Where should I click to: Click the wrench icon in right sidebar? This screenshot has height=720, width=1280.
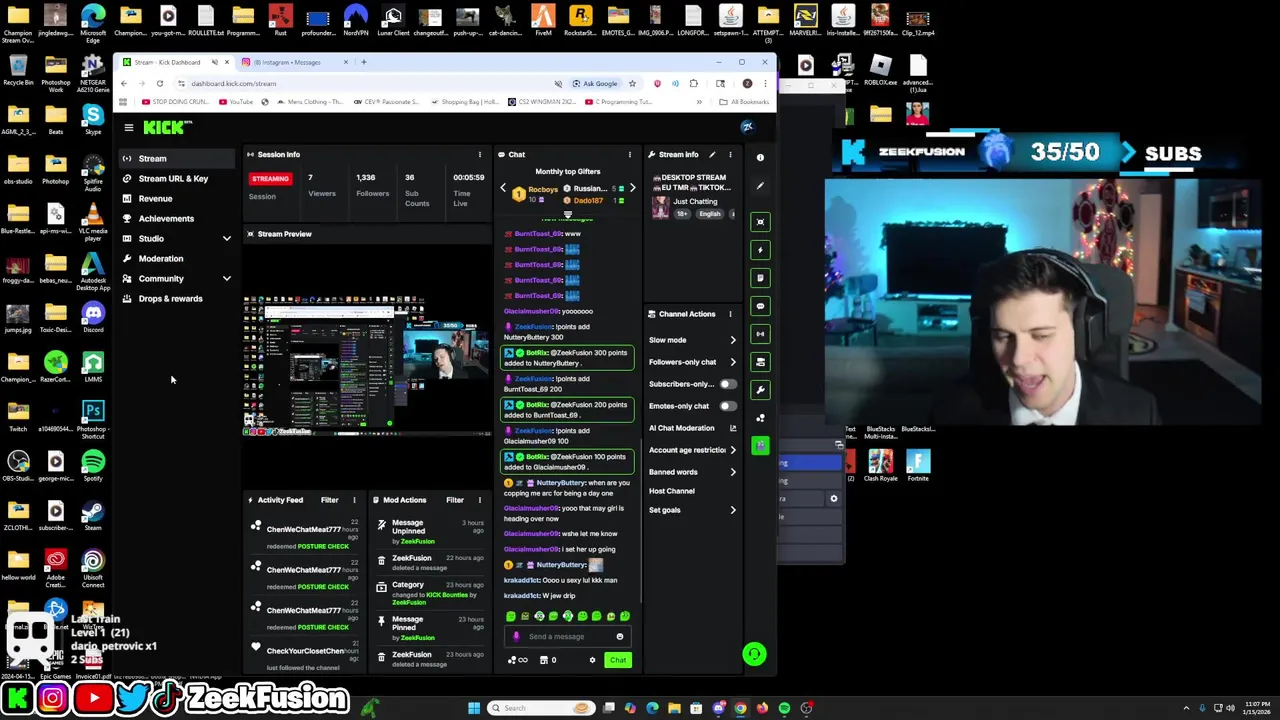coord(760,389)
